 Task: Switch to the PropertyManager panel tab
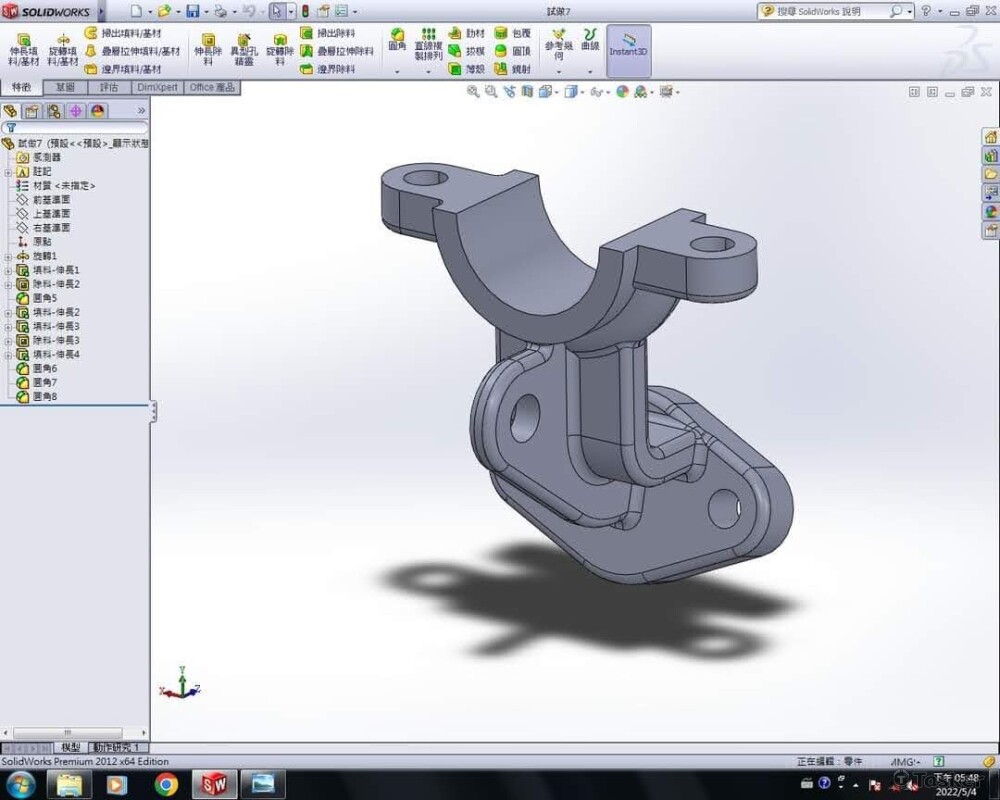point(31,111)
